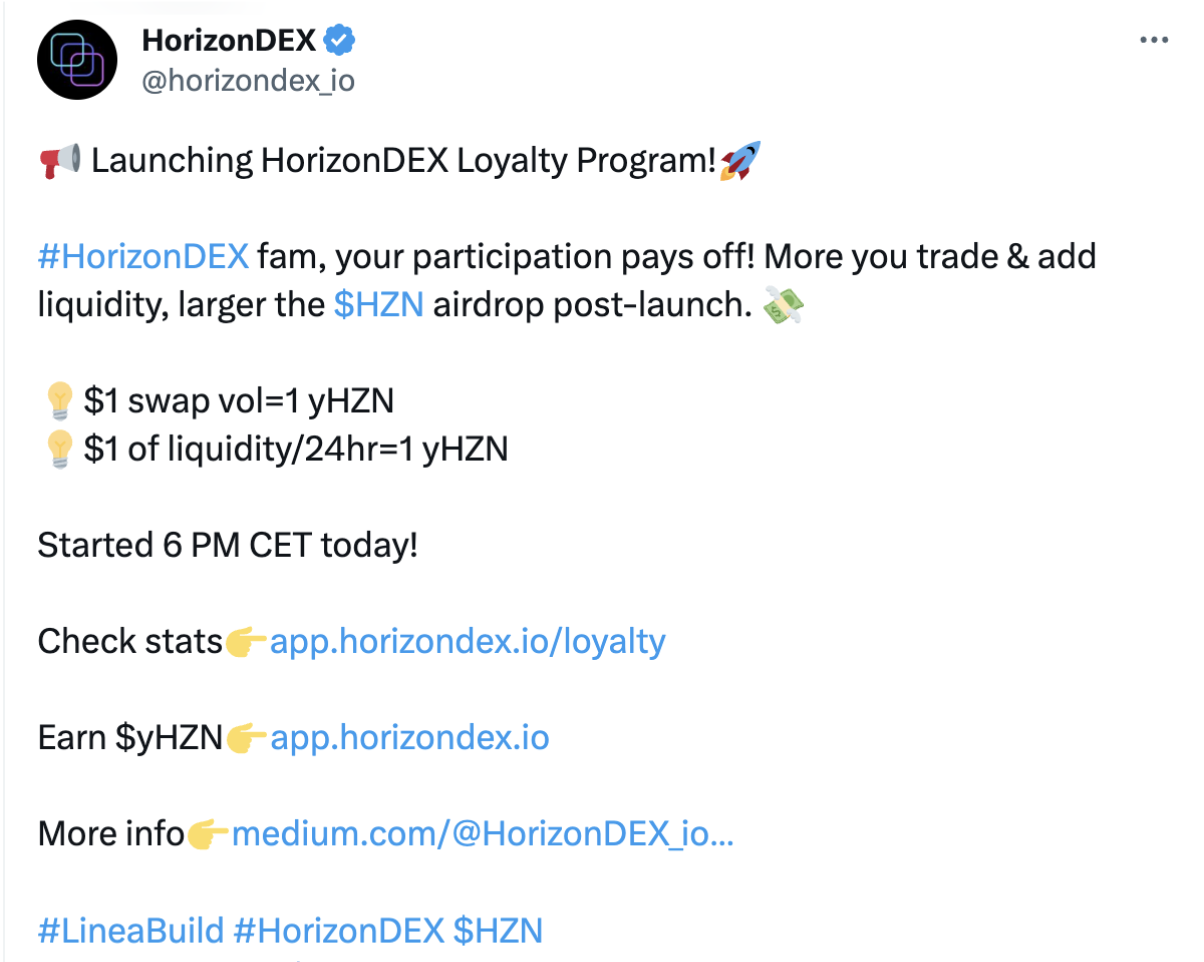Click the flying money emoji
Image resolution: width=1204 pixels, height=962 pixels.
tap(782, 305)
